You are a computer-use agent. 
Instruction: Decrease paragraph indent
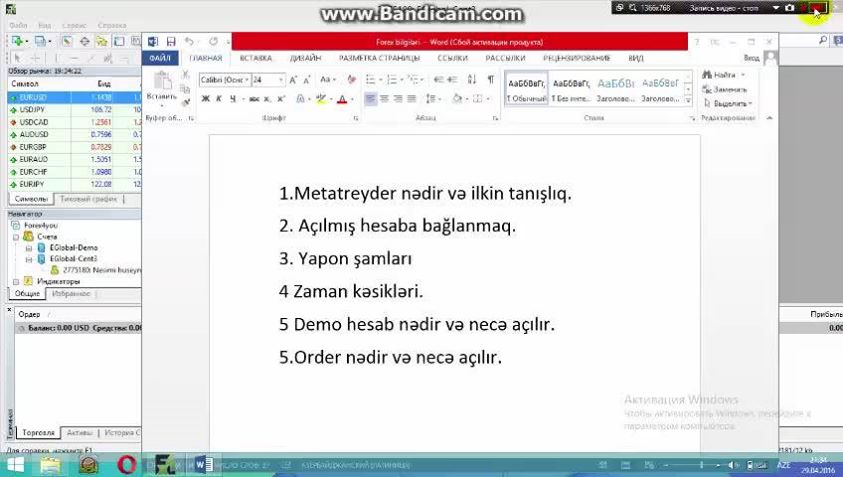439,80
